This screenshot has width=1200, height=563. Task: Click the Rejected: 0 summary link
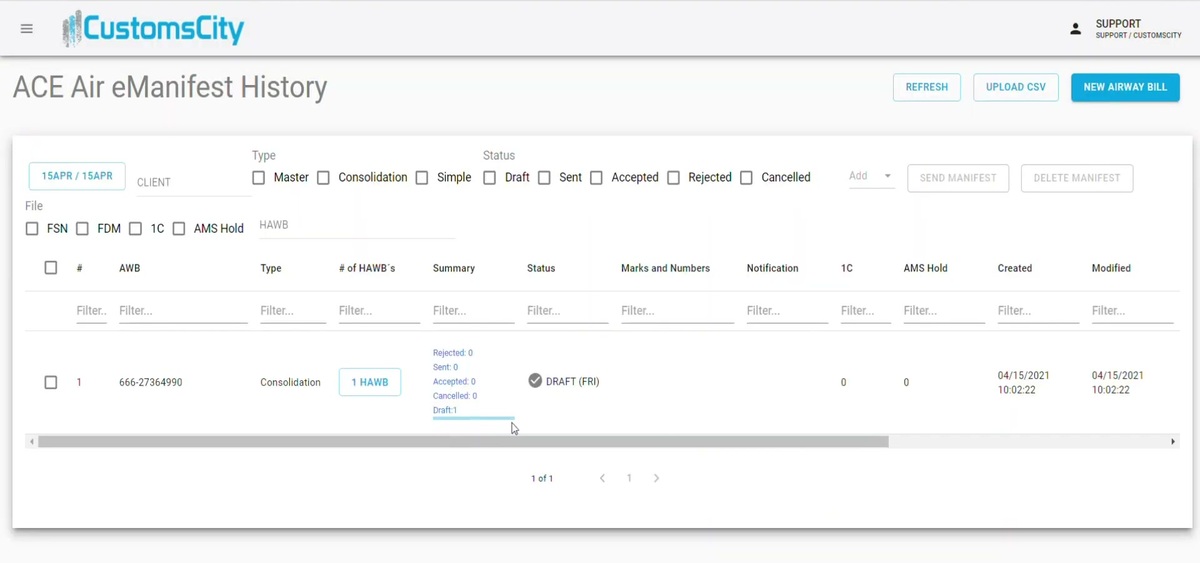click(x=453, y=353)
